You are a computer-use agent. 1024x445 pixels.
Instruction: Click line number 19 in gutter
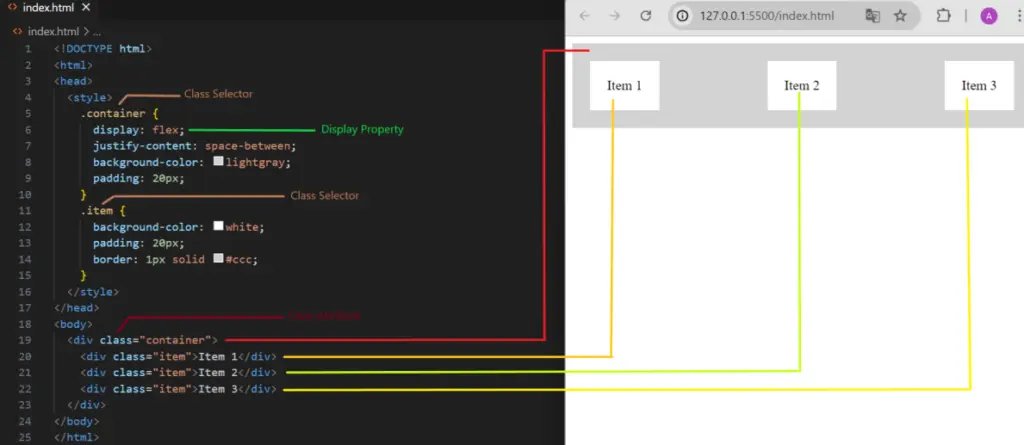coord(25,340)
